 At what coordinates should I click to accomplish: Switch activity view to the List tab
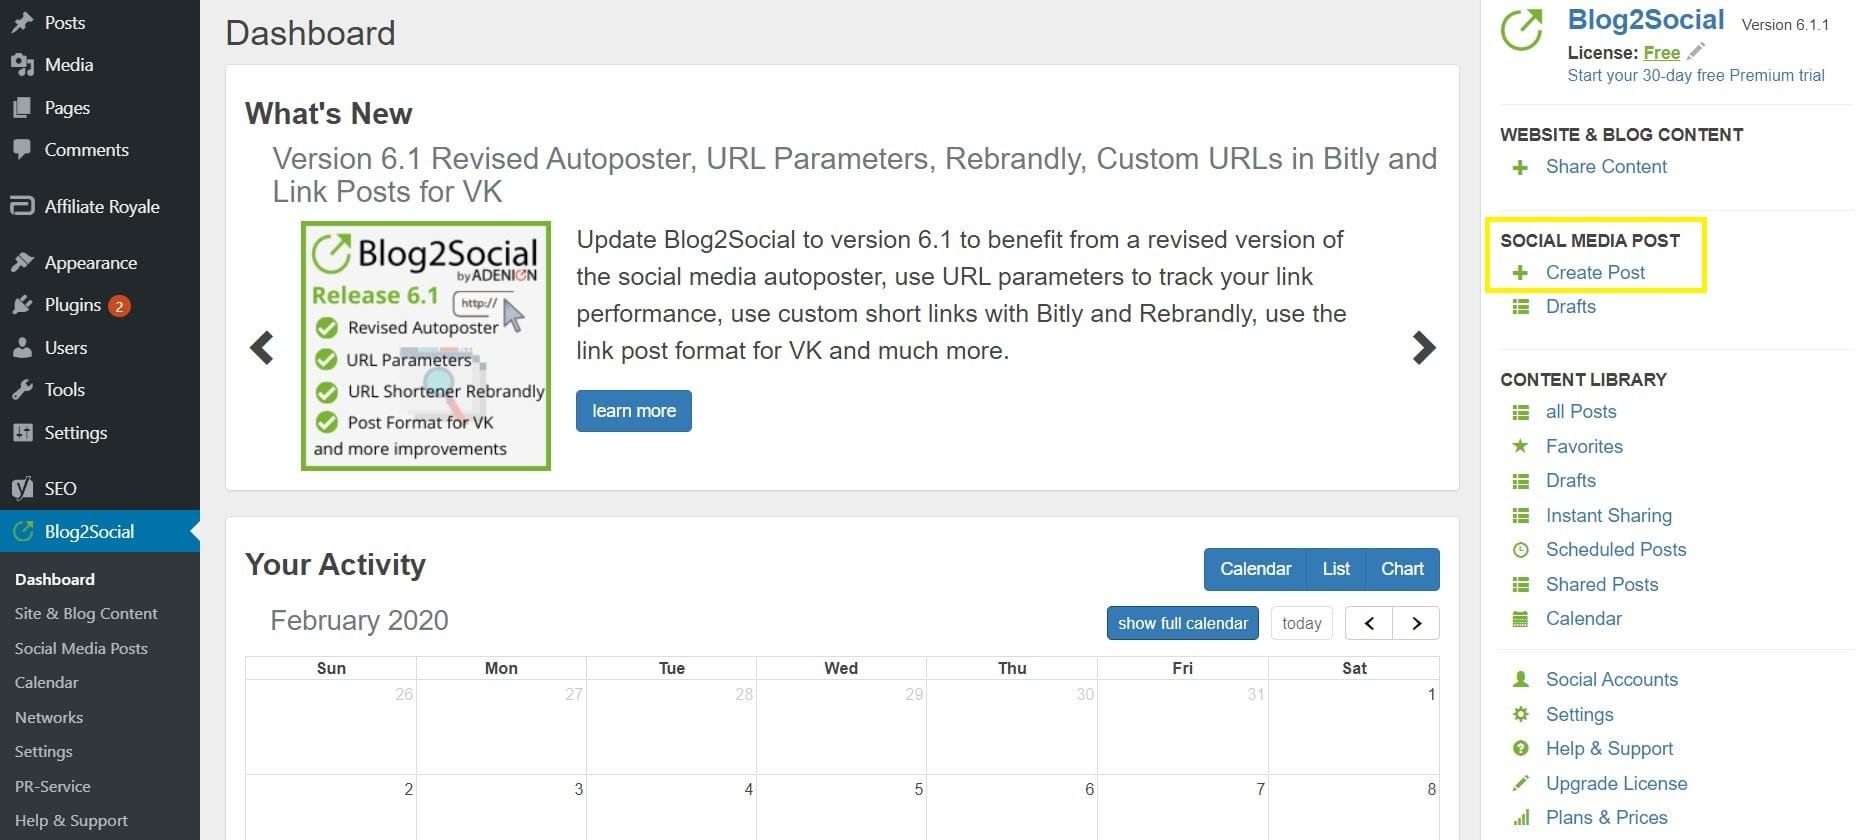(x=1336, y=569)
